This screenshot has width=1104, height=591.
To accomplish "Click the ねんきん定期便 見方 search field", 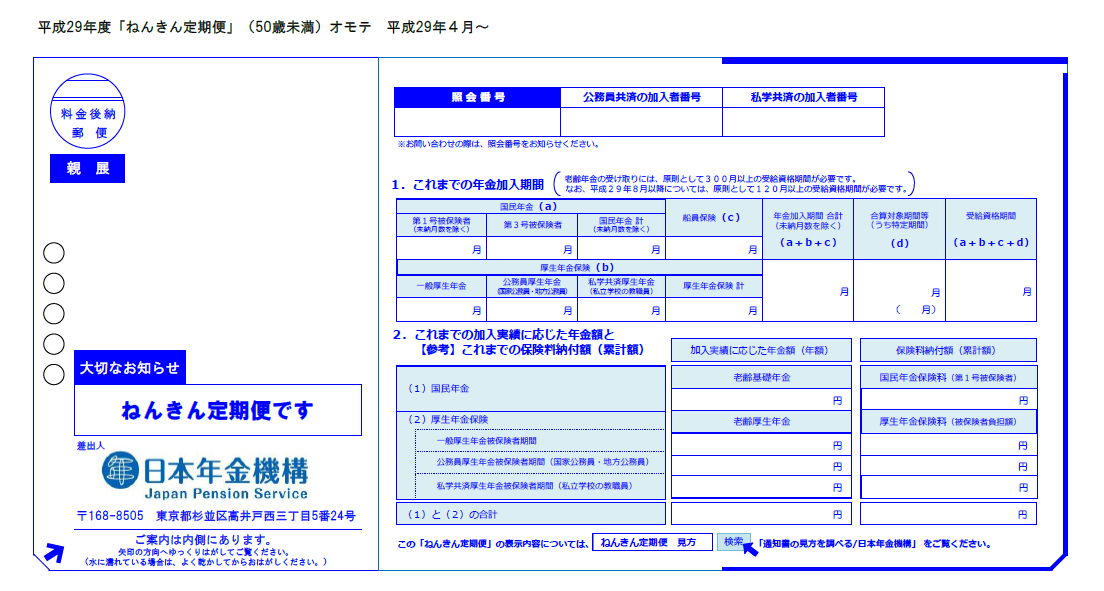I will pos(652,542).
